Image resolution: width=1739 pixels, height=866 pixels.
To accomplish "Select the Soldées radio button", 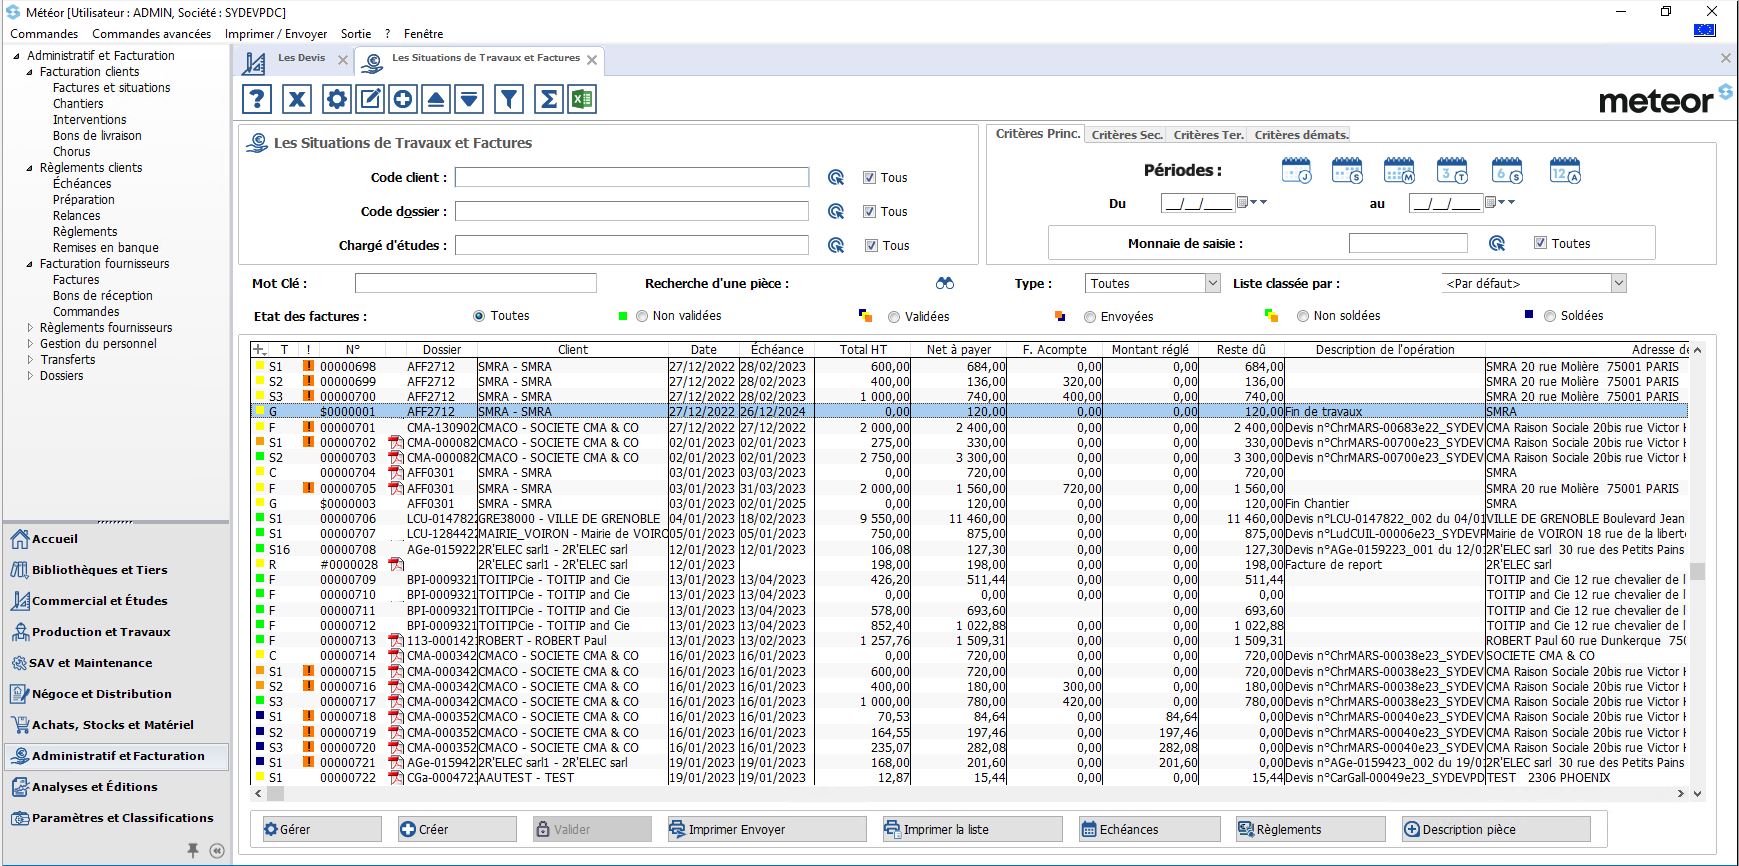I will coord(1550,316).
